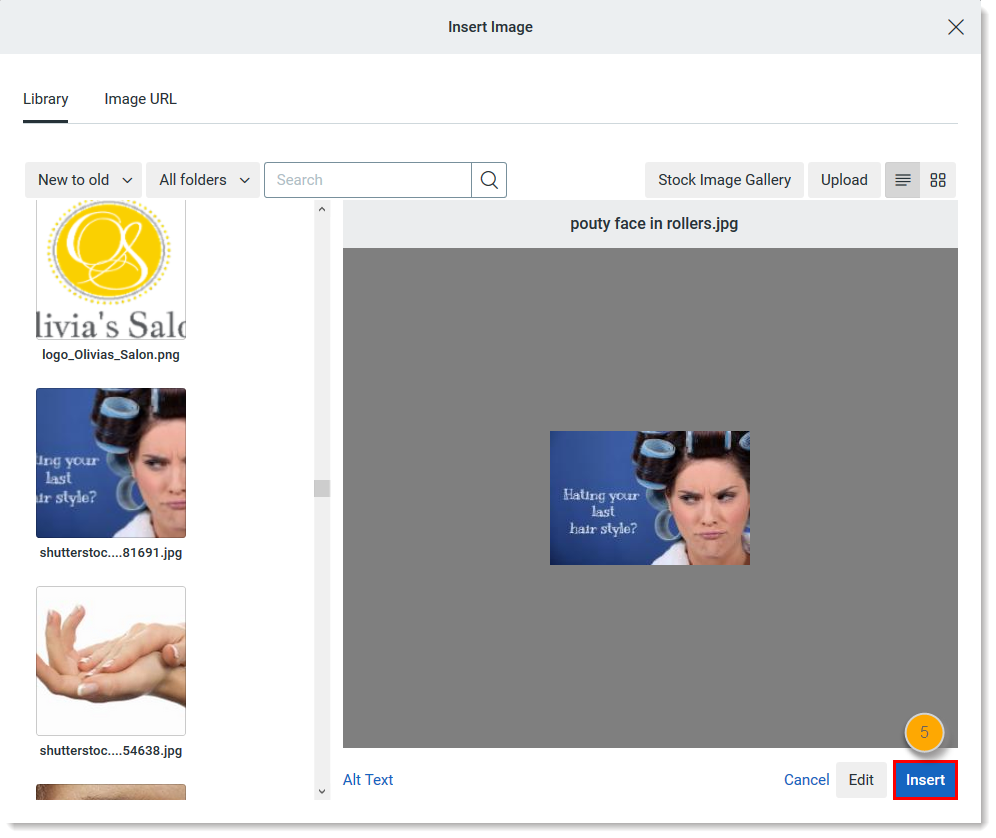Image resolution: width=996 pixels, height=838 pixels.
Task: Click the Edit button
Action: click(x=861, y=780)
